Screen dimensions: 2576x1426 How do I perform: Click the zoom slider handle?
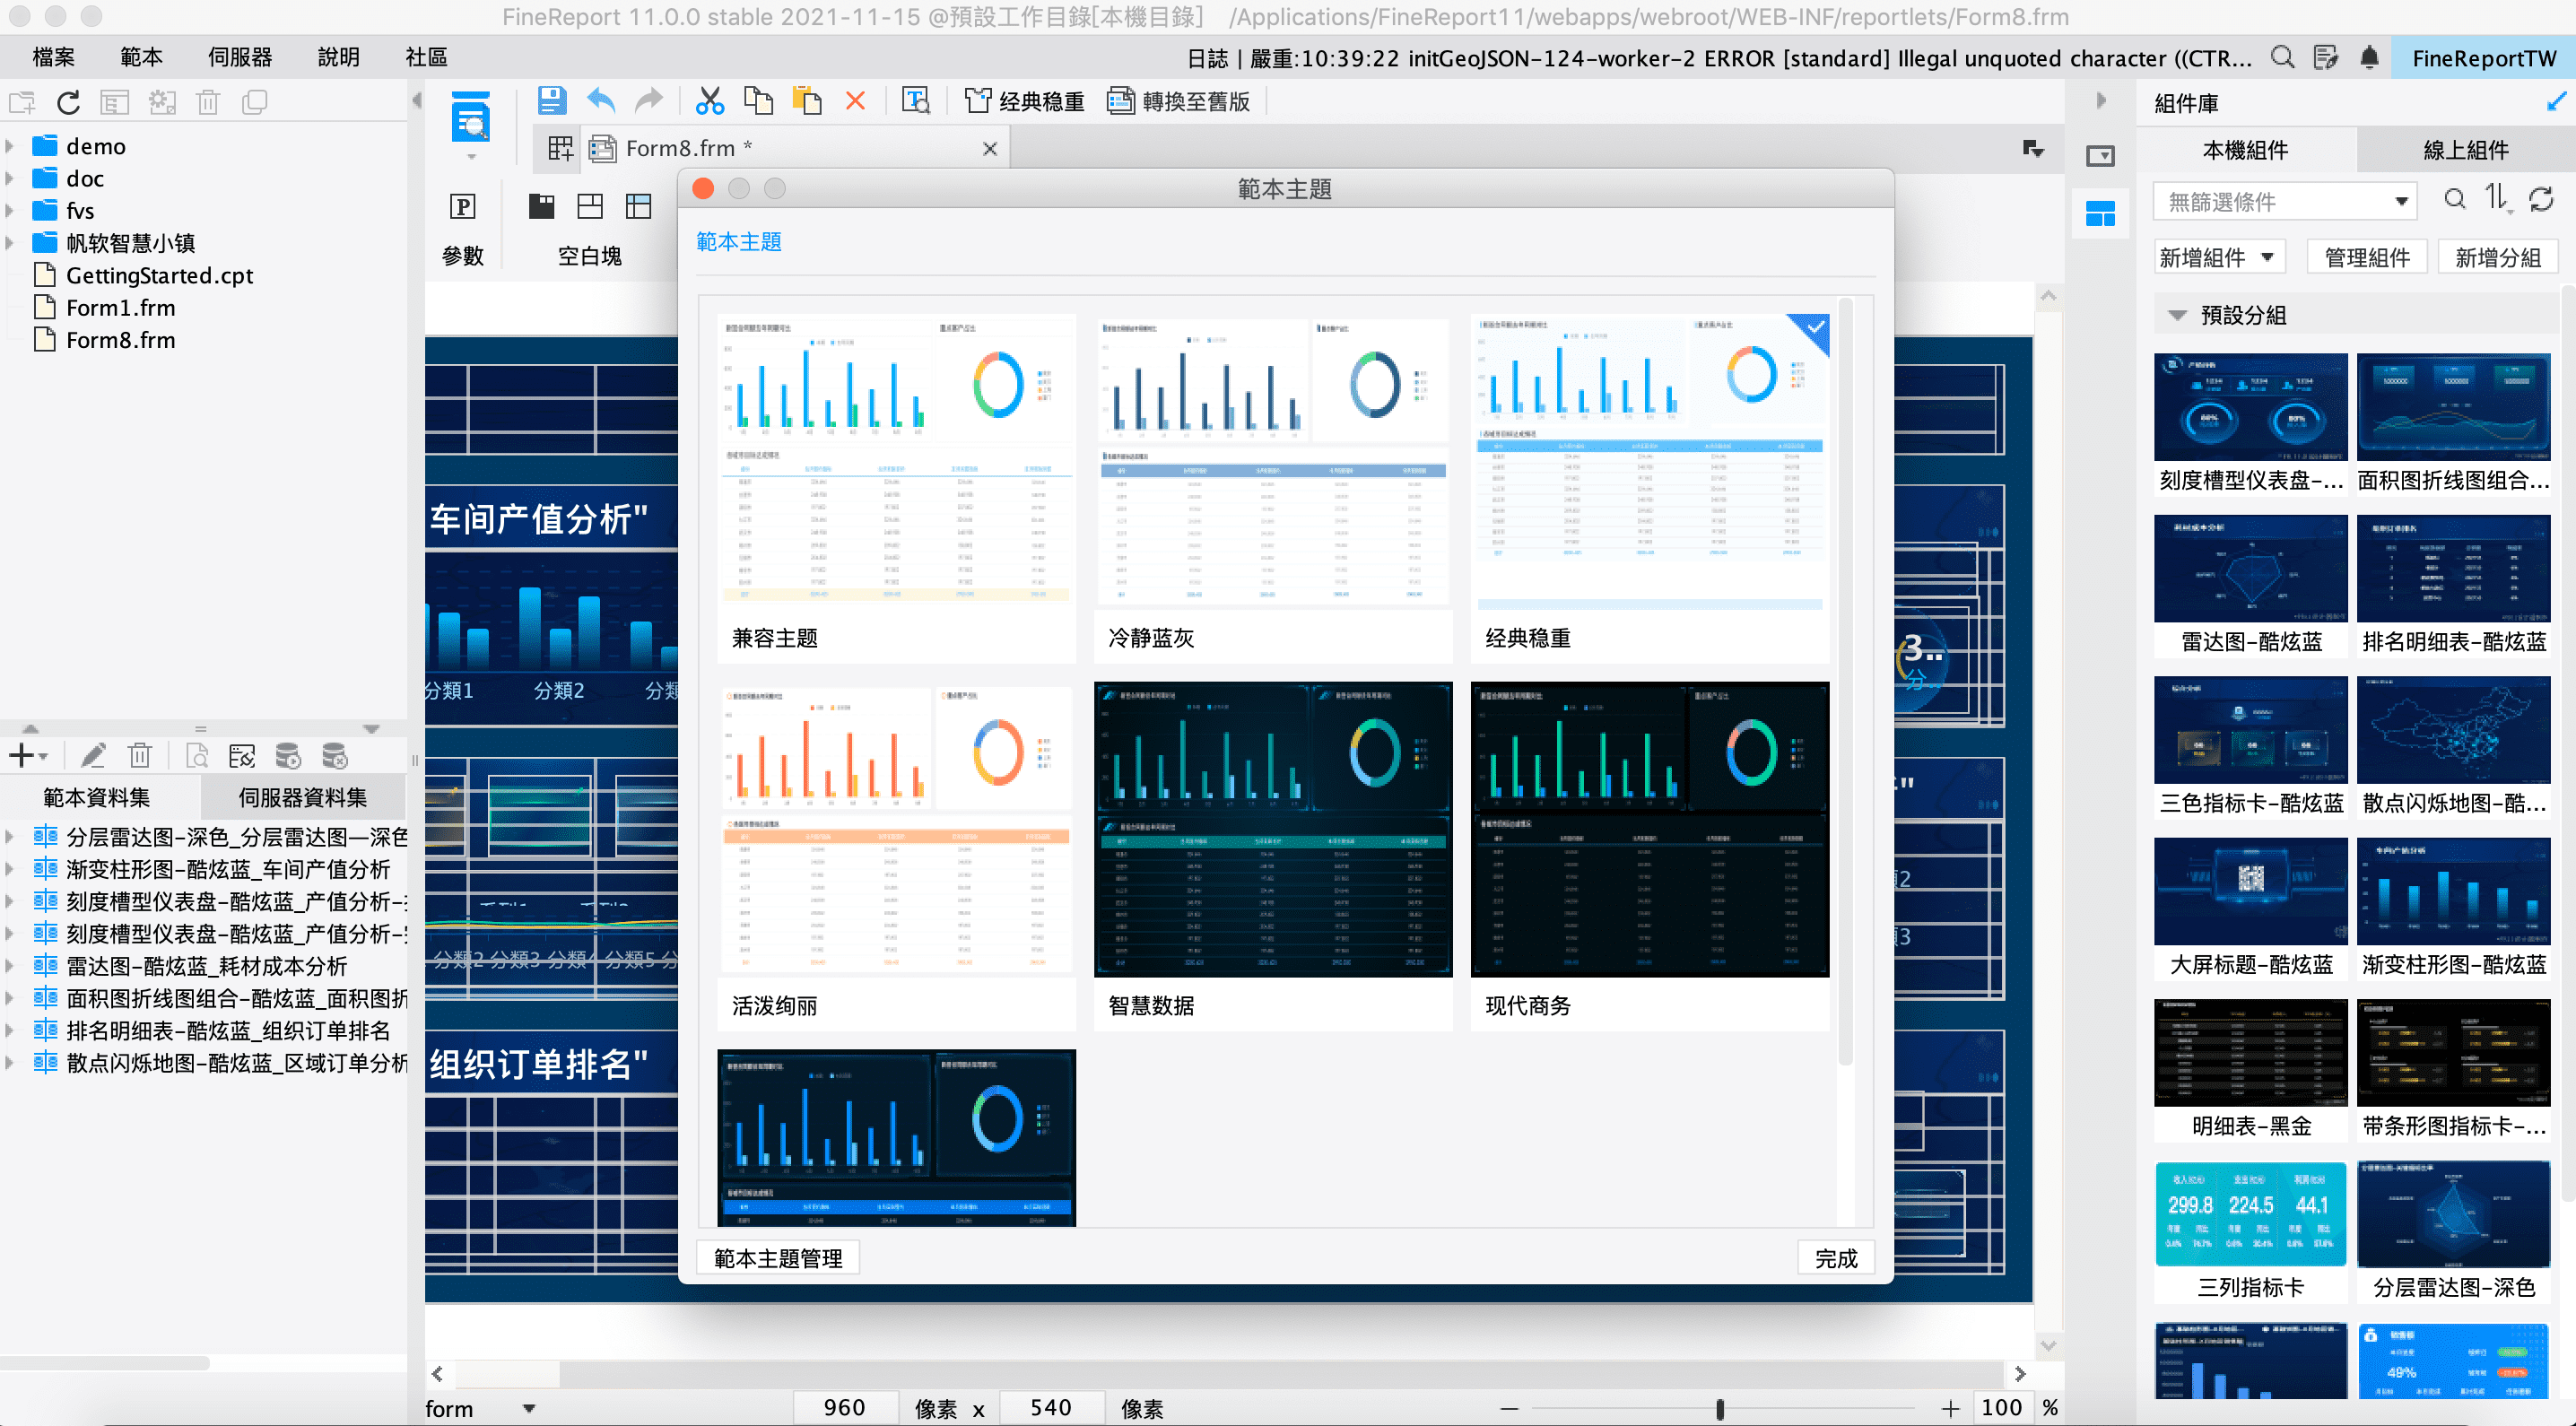pos(1720,1409)
